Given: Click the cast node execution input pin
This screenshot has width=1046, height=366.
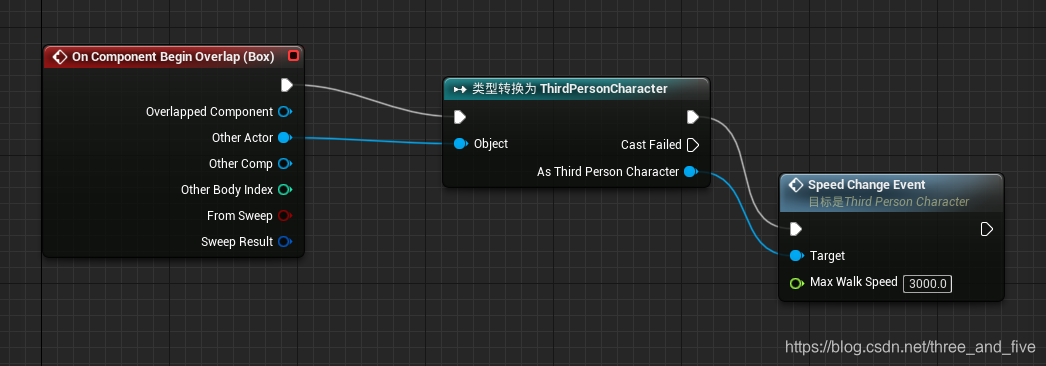Looking at the screenshot, I should click(x=460, y=117).
